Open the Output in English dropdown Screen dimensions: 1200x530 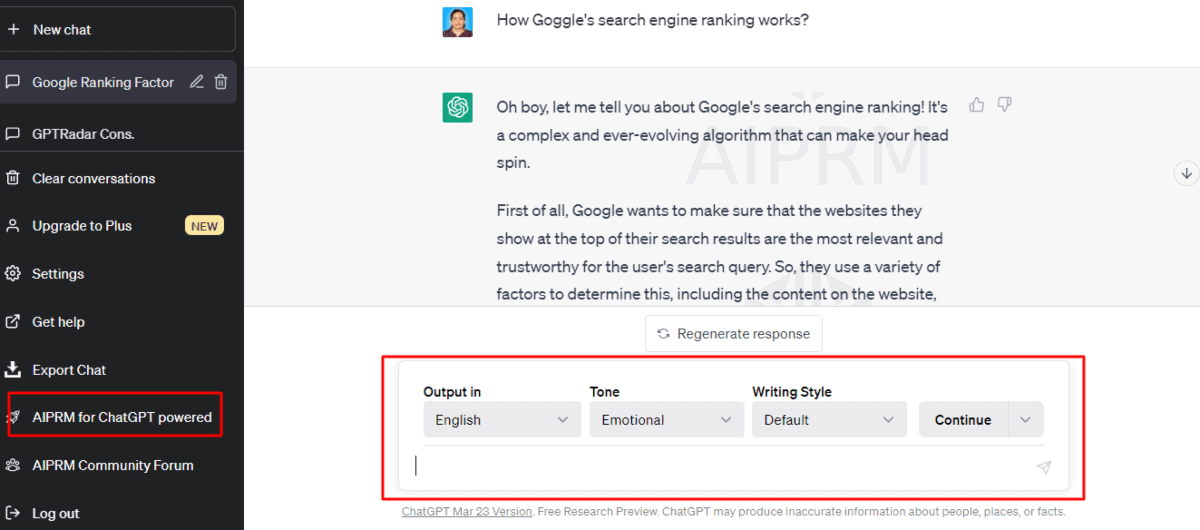pos(501,420)
